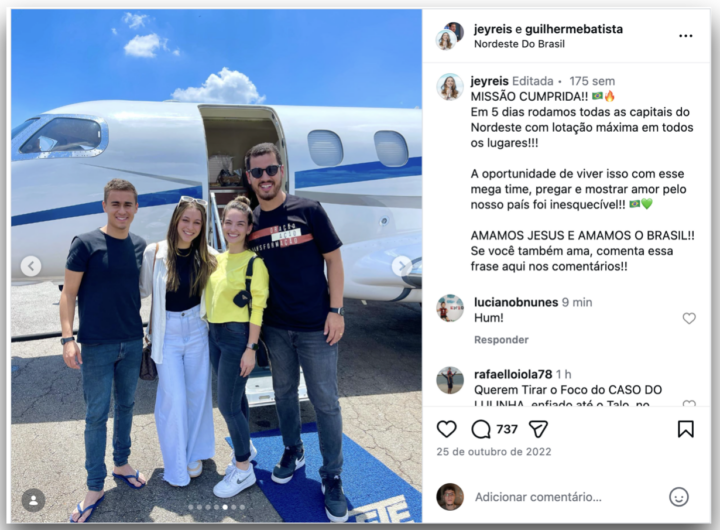Like lucianobnunes comment heart
This screenshot has height=530, width=720.
[x=689, y=318]
